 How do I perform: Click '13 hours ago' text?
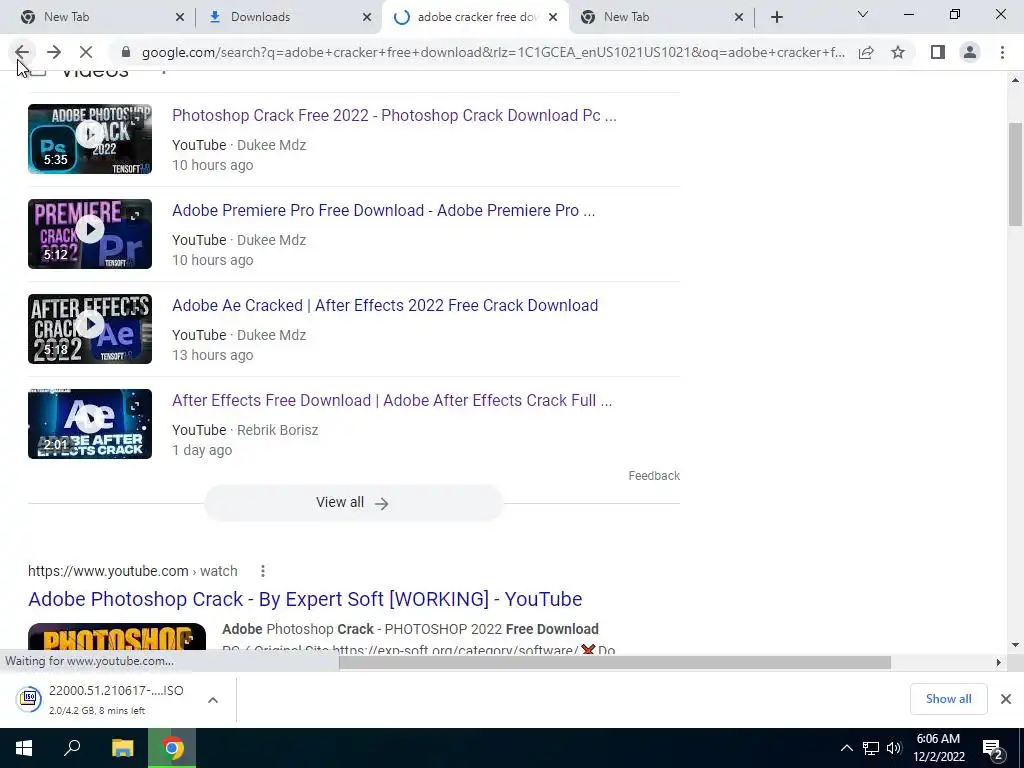click(x=212, y=355)
